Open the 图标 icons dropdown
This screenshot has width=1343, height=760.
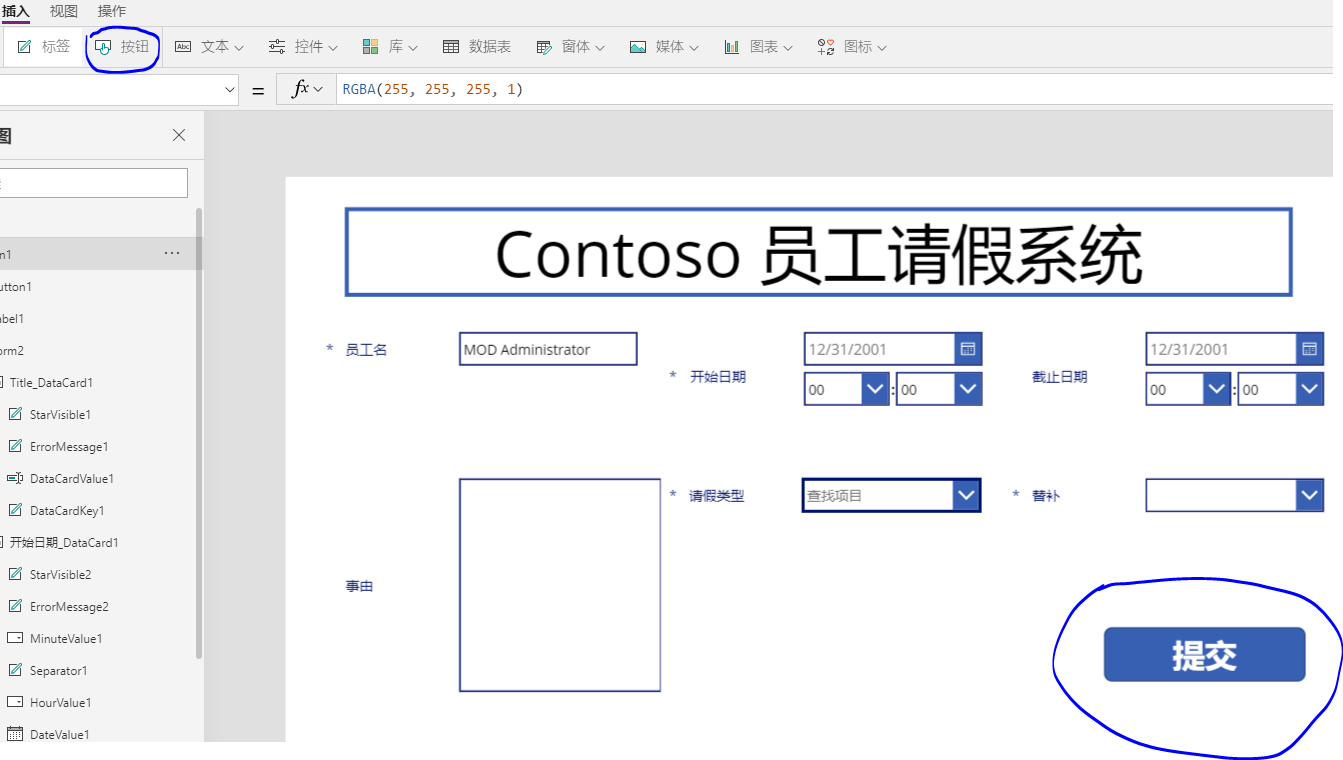[852, 47]
